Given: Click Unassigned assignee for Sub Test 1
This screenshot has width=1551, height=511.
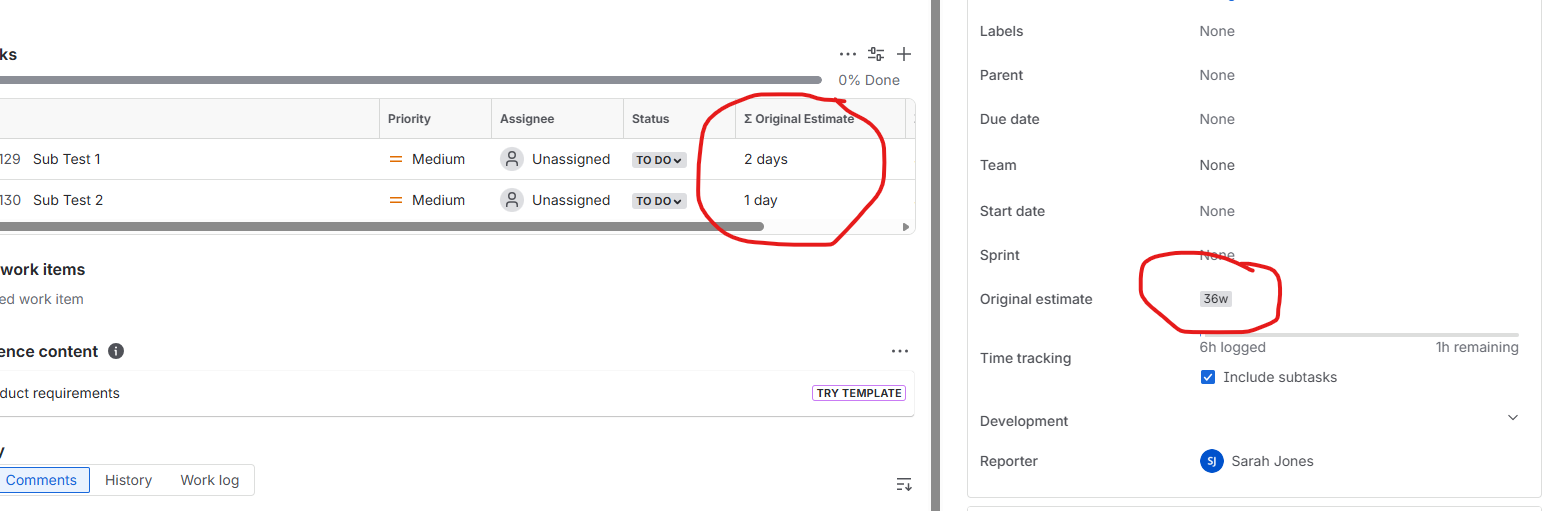Looking at the screenshot, I should pyautogui.click(x=571, y=159).
